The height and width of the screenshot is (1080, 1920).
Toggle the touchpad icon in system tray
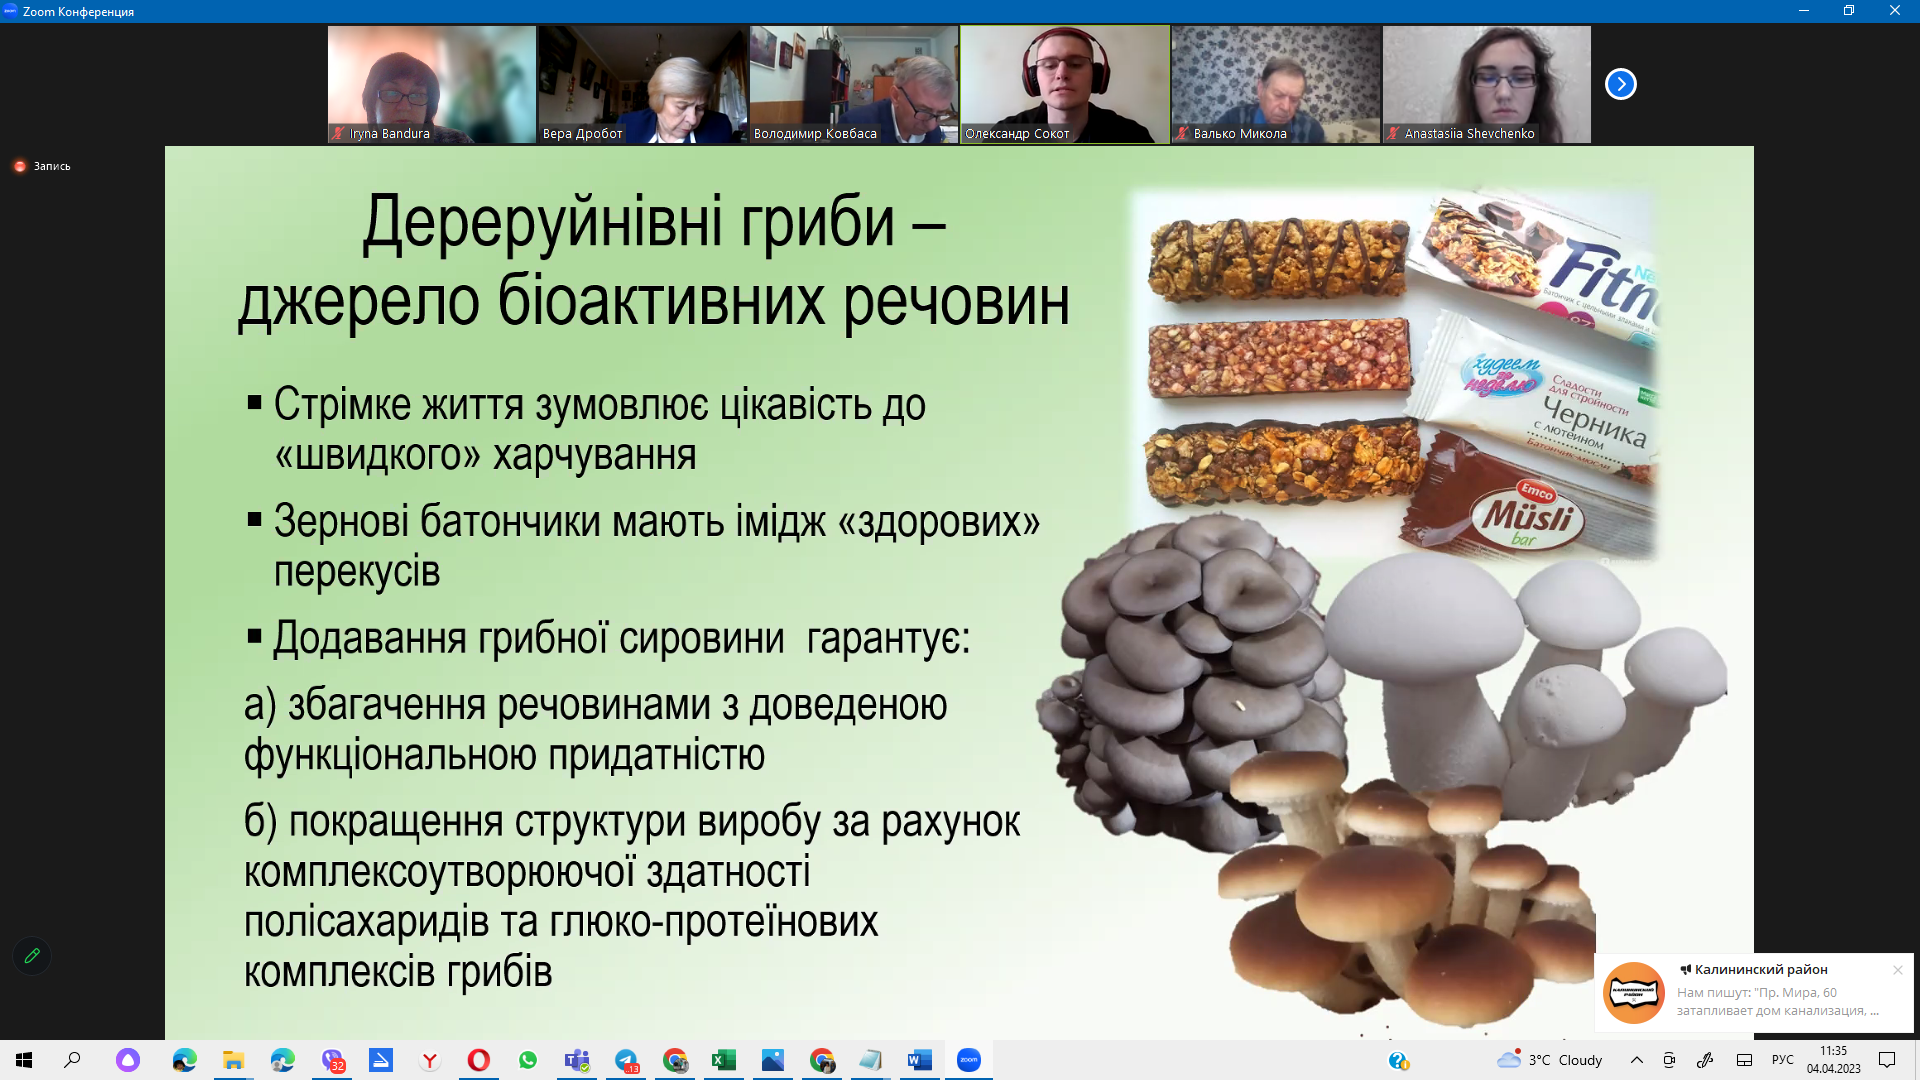pyautogui.click(x=1744, y=1060)
